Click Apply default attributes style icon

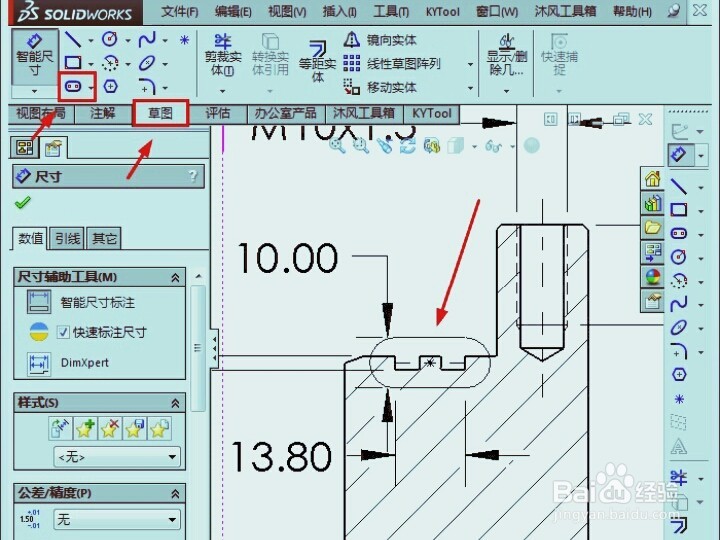60,428
